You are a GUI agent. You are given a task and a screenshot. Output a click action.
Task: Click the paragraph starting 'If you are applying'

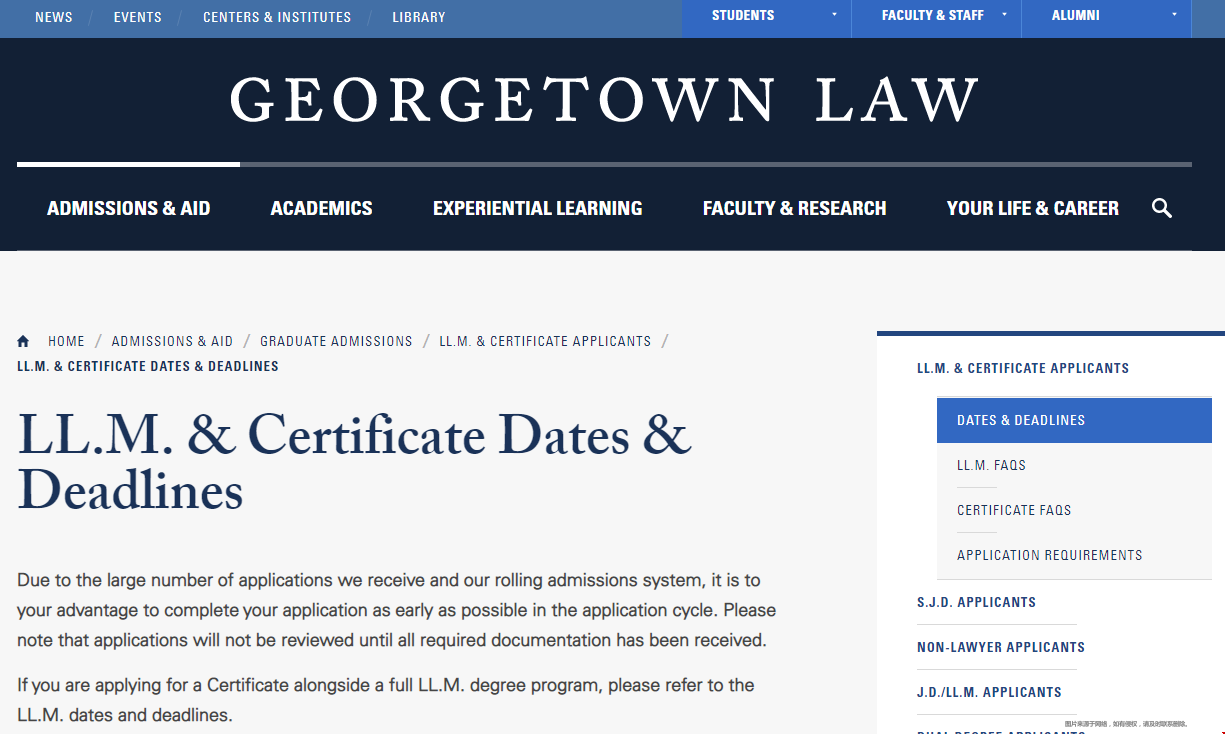(386, 700)
